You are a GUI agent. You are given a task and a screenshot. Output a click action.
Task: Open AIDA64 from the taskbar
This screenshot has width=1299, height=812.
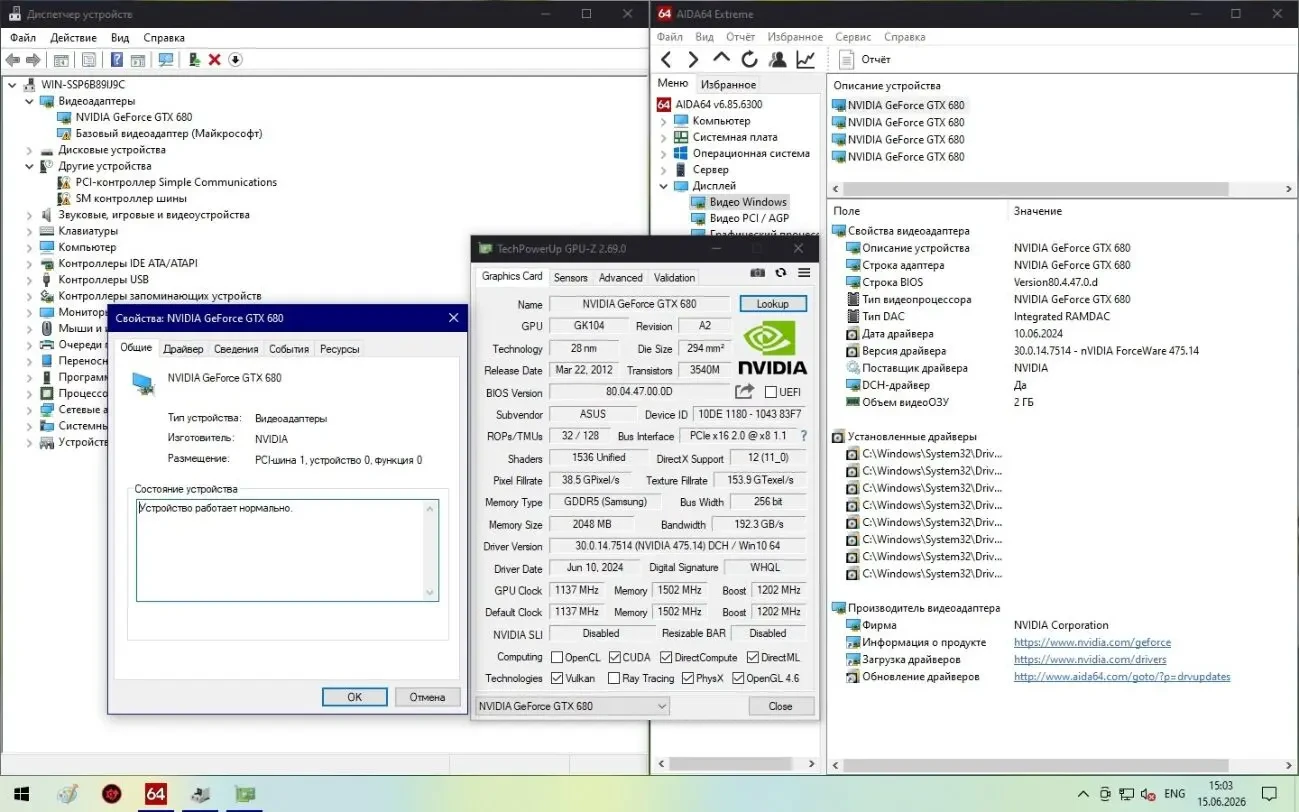point(155,794)
